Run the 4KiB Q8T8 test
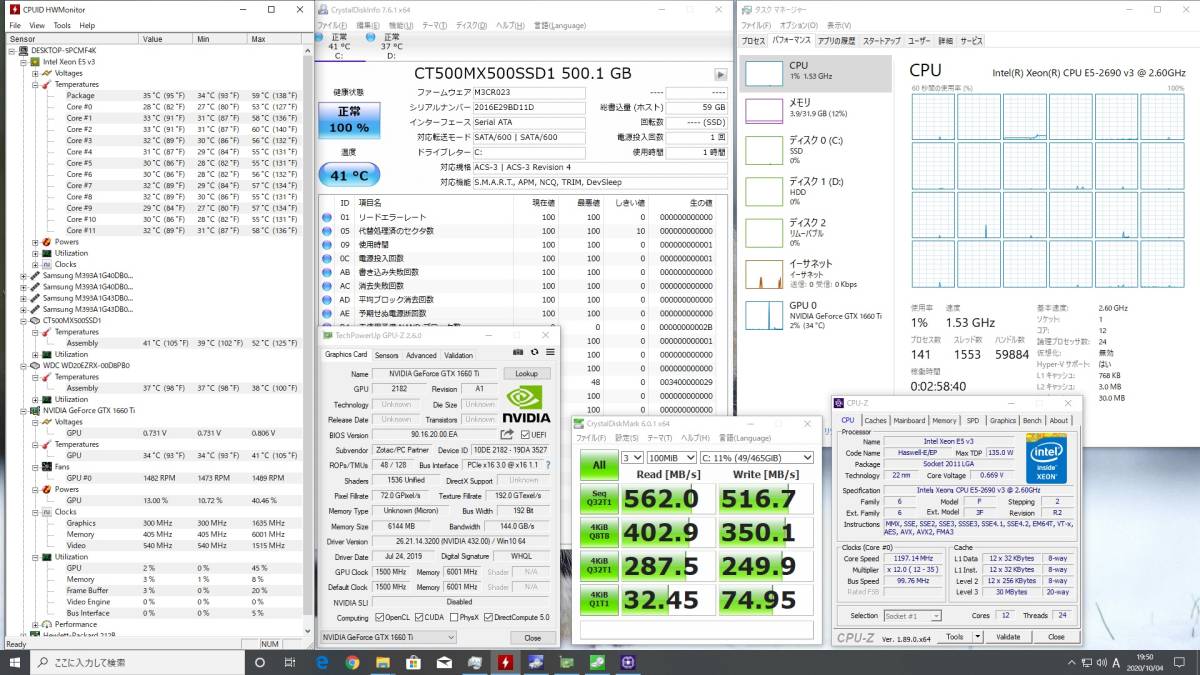 pos(599,533)
